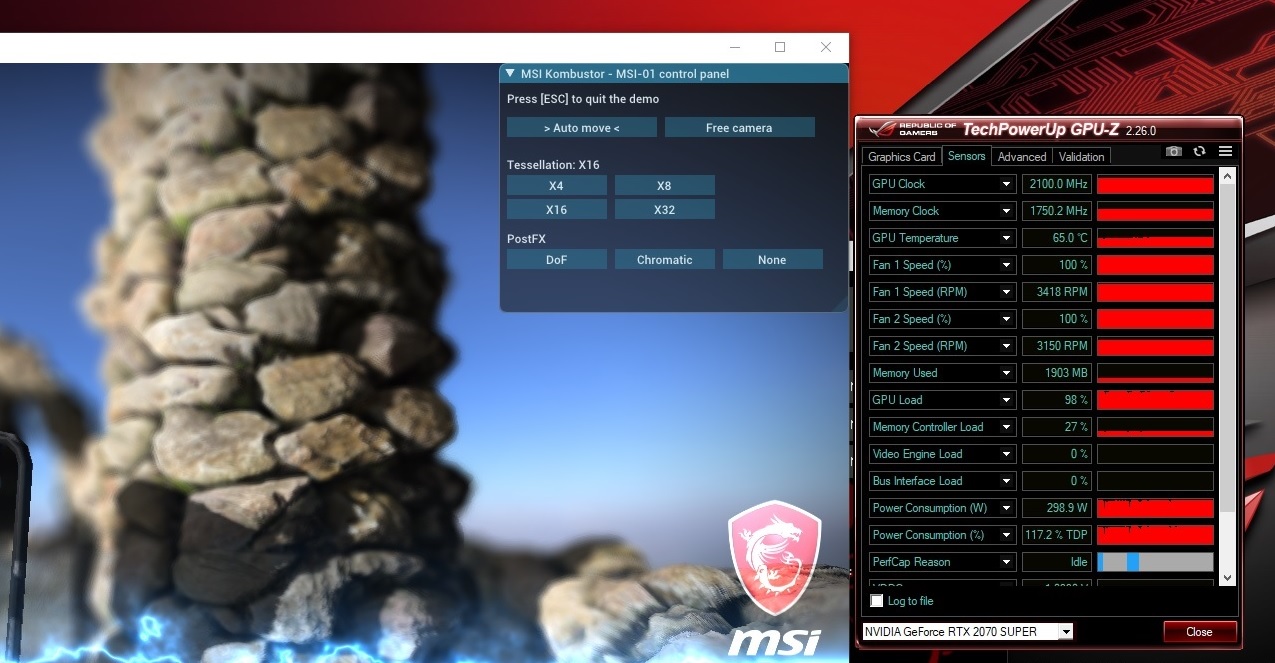Click the 2100.0 MHz GPU clock value
The height and width of the screenshot is (663, 1275).
[1056, 184]
